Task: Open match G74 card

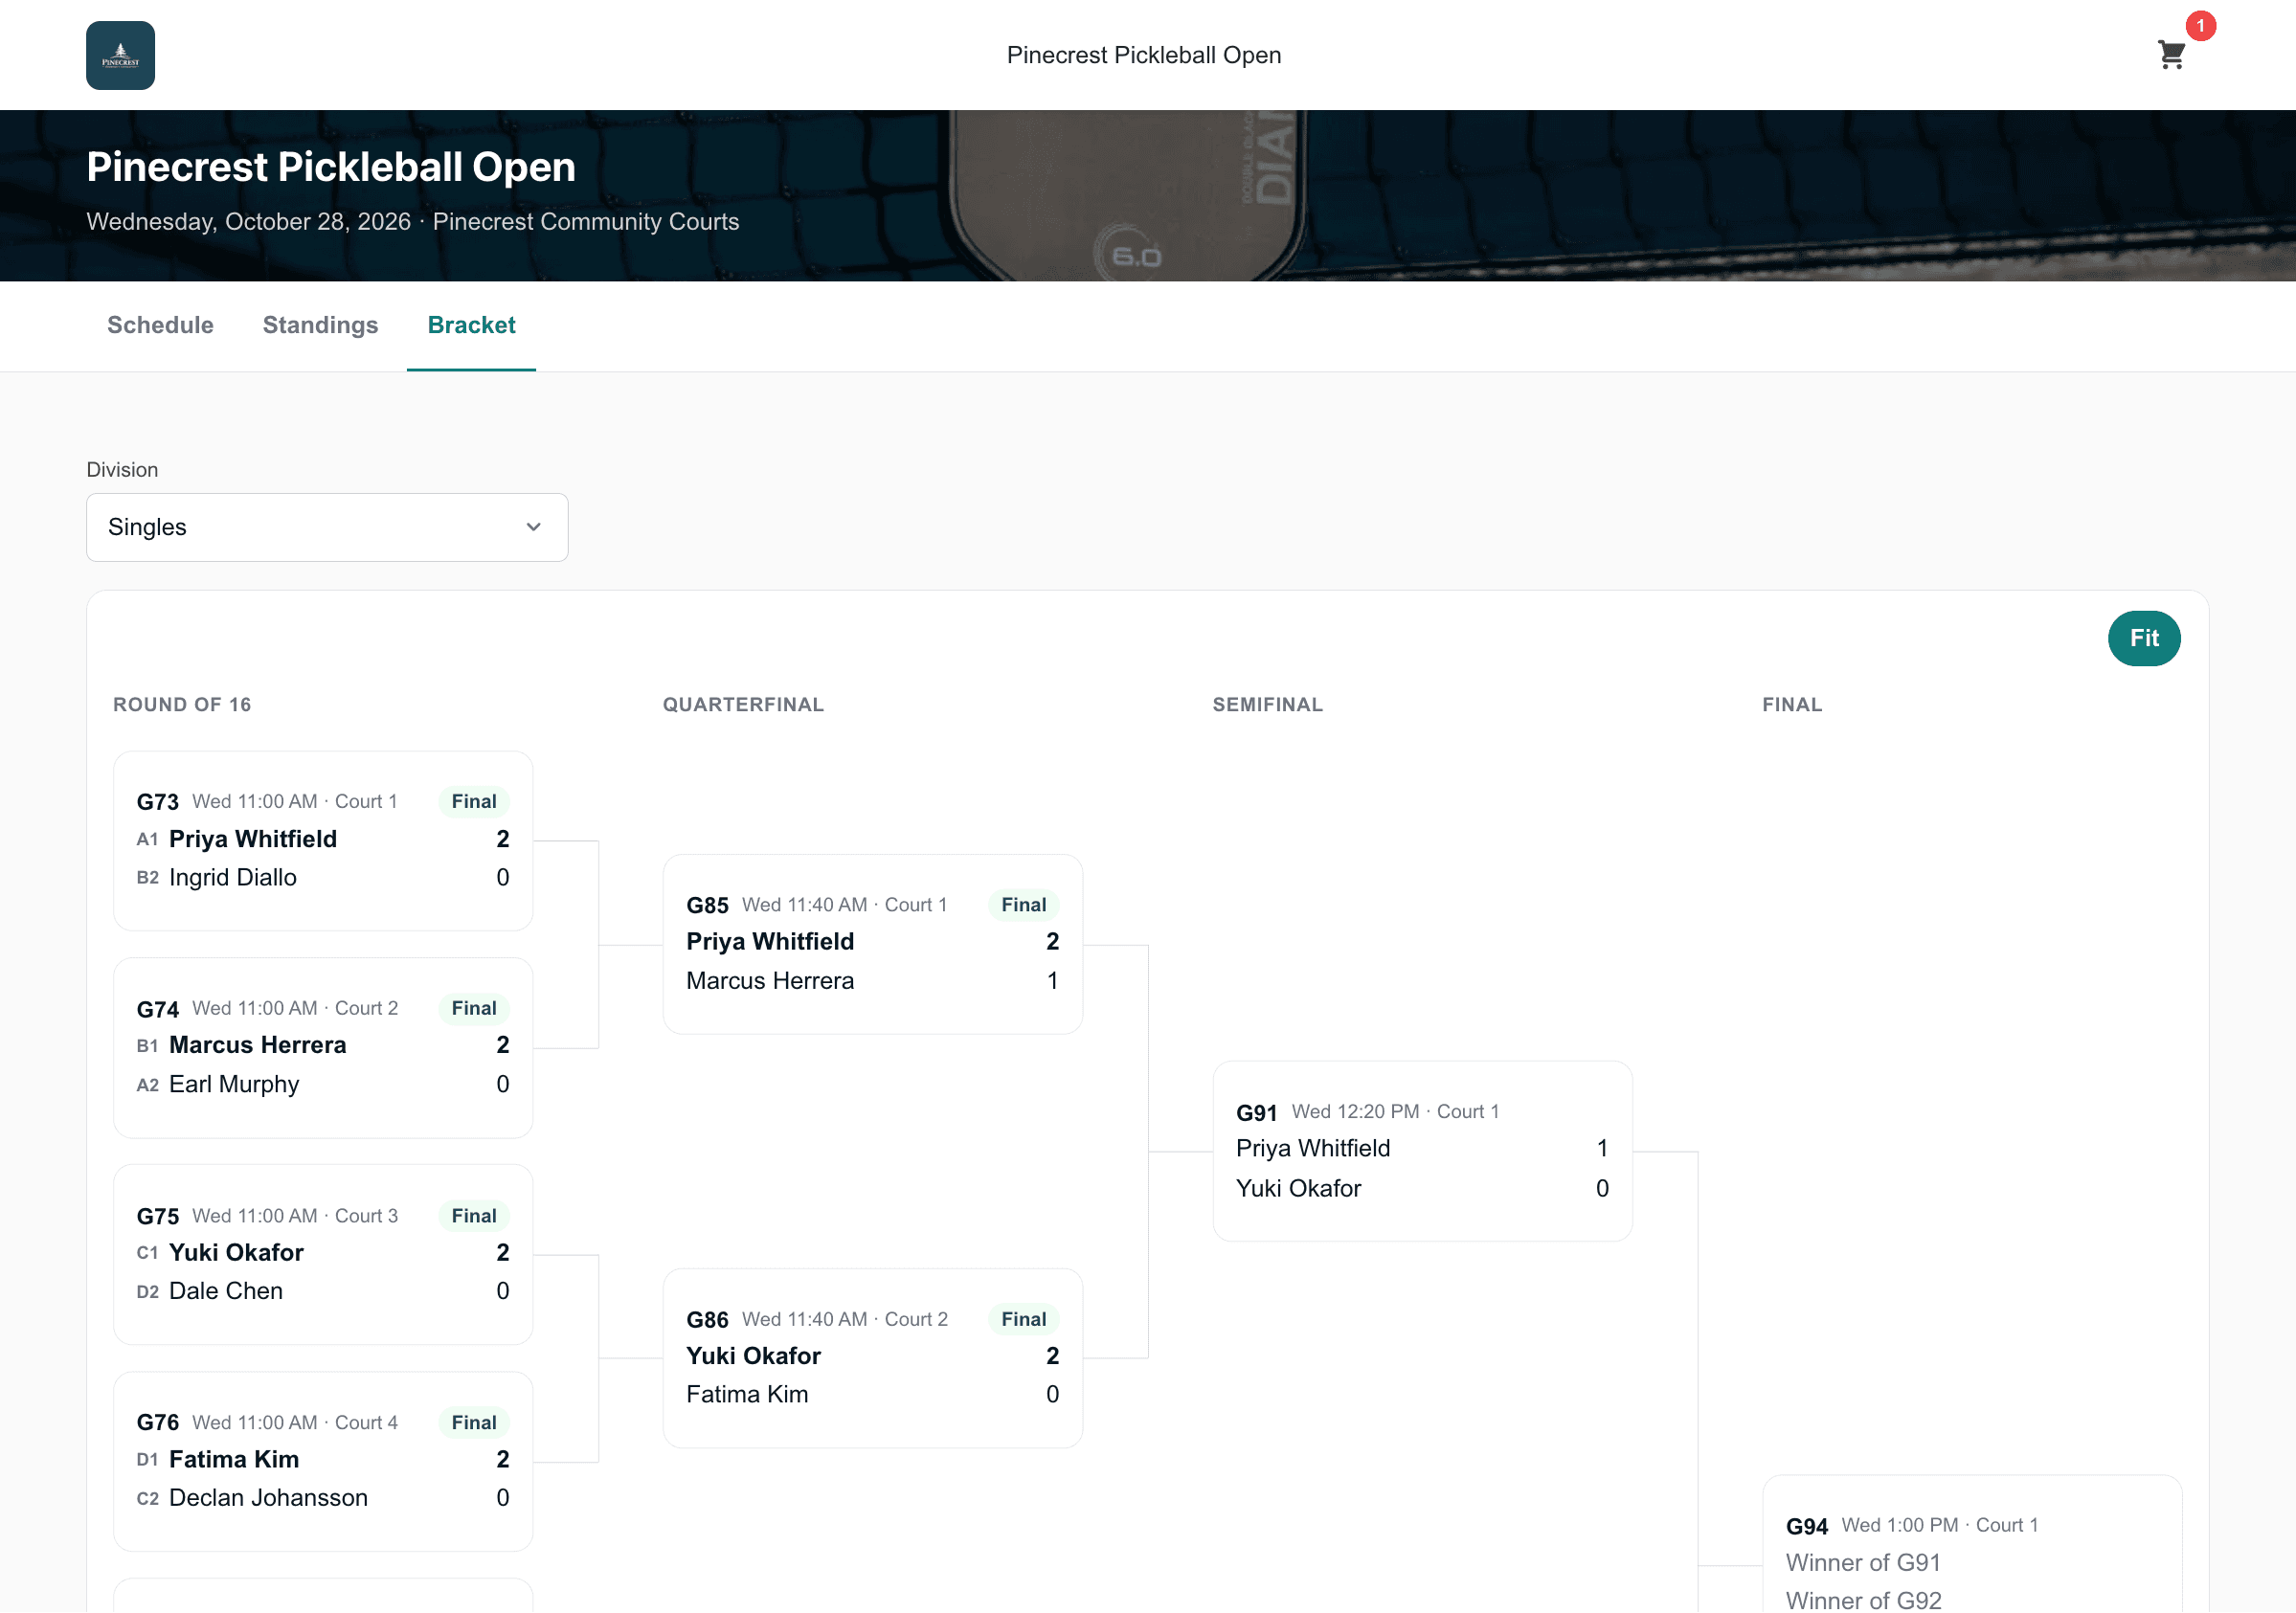Action: click(x=323, y=1048)
